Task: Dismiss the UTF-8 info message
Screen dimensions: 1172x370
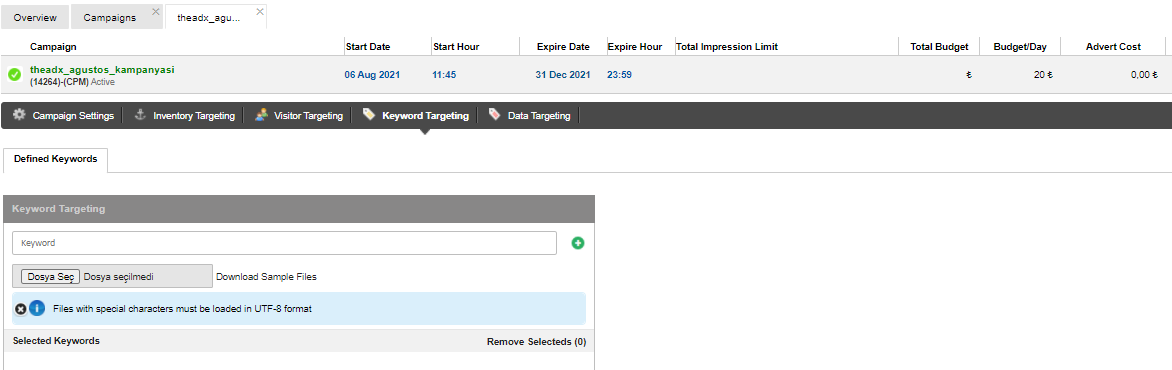Action: (x=21, y=309)
